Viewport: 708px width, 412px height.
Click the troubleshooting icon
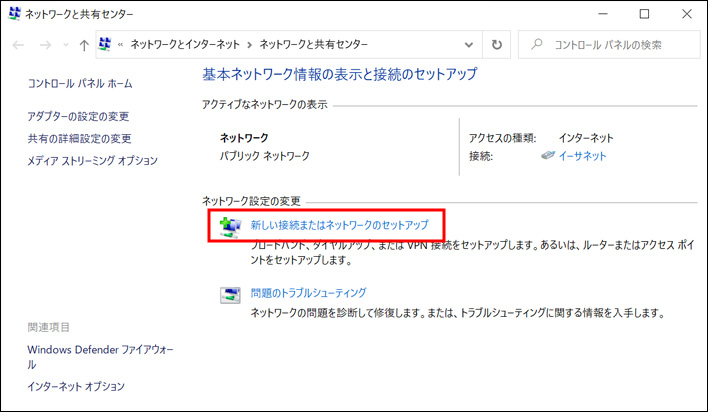(230, 294)
